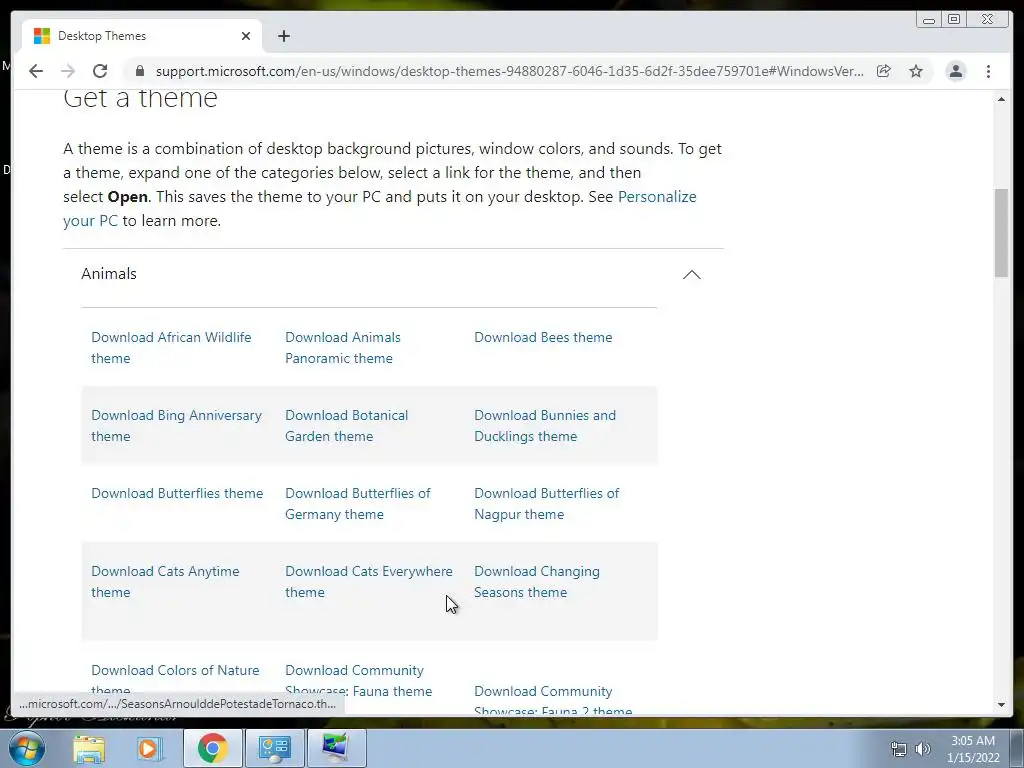
Task: Click the network tray icon
Action: [x=899, y=749]
